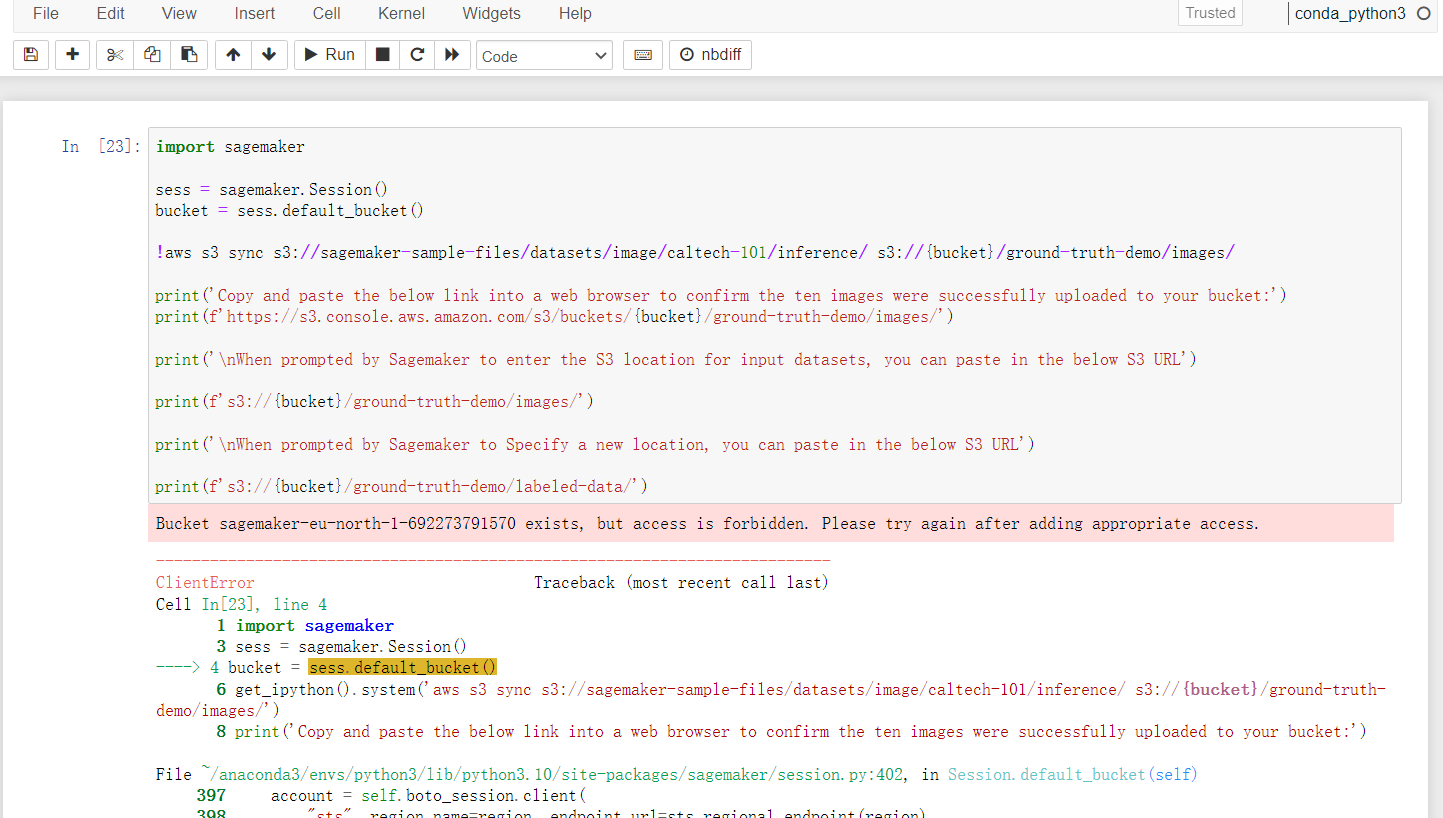The width and height of the screenshot is (1443, 818).
Task: Restart the kernel circular arrow icon
Action: pos(417,55)
